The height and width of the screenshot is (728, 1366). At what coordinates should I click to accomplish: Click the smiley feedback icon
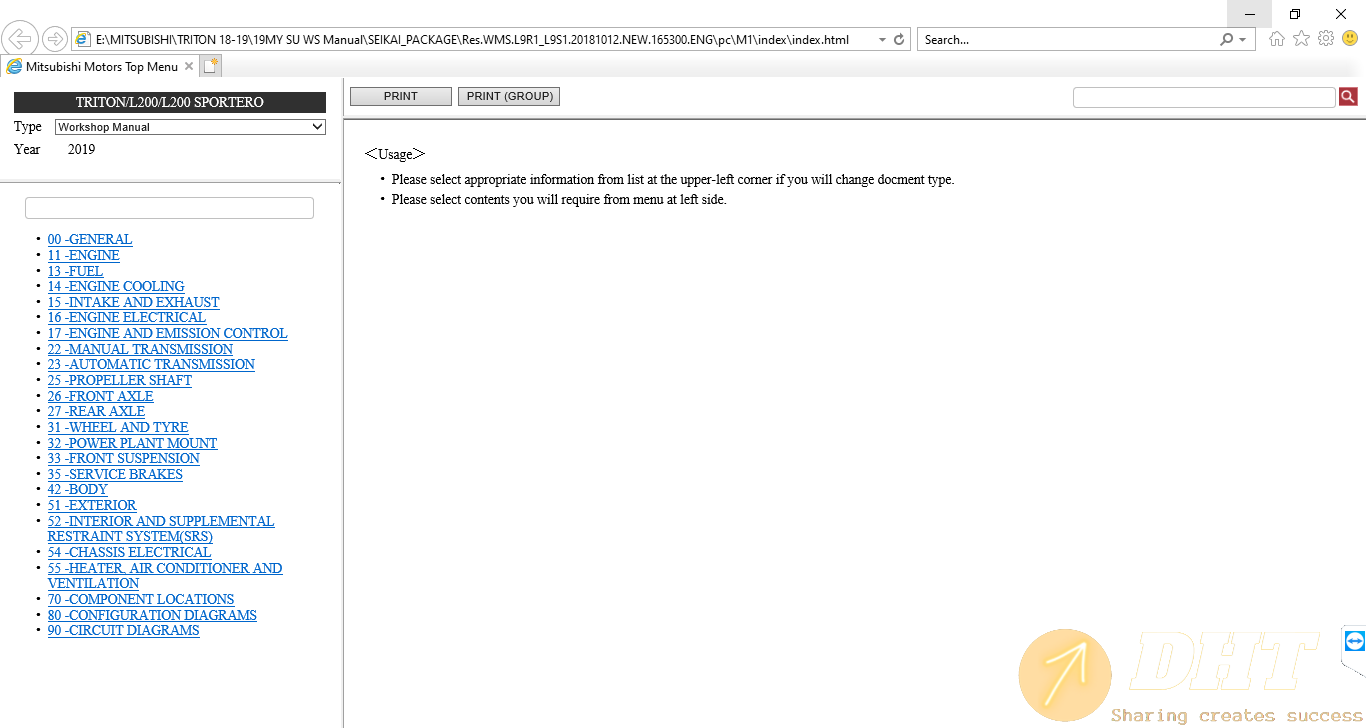pyautogui.click(x=1349, y=39)
